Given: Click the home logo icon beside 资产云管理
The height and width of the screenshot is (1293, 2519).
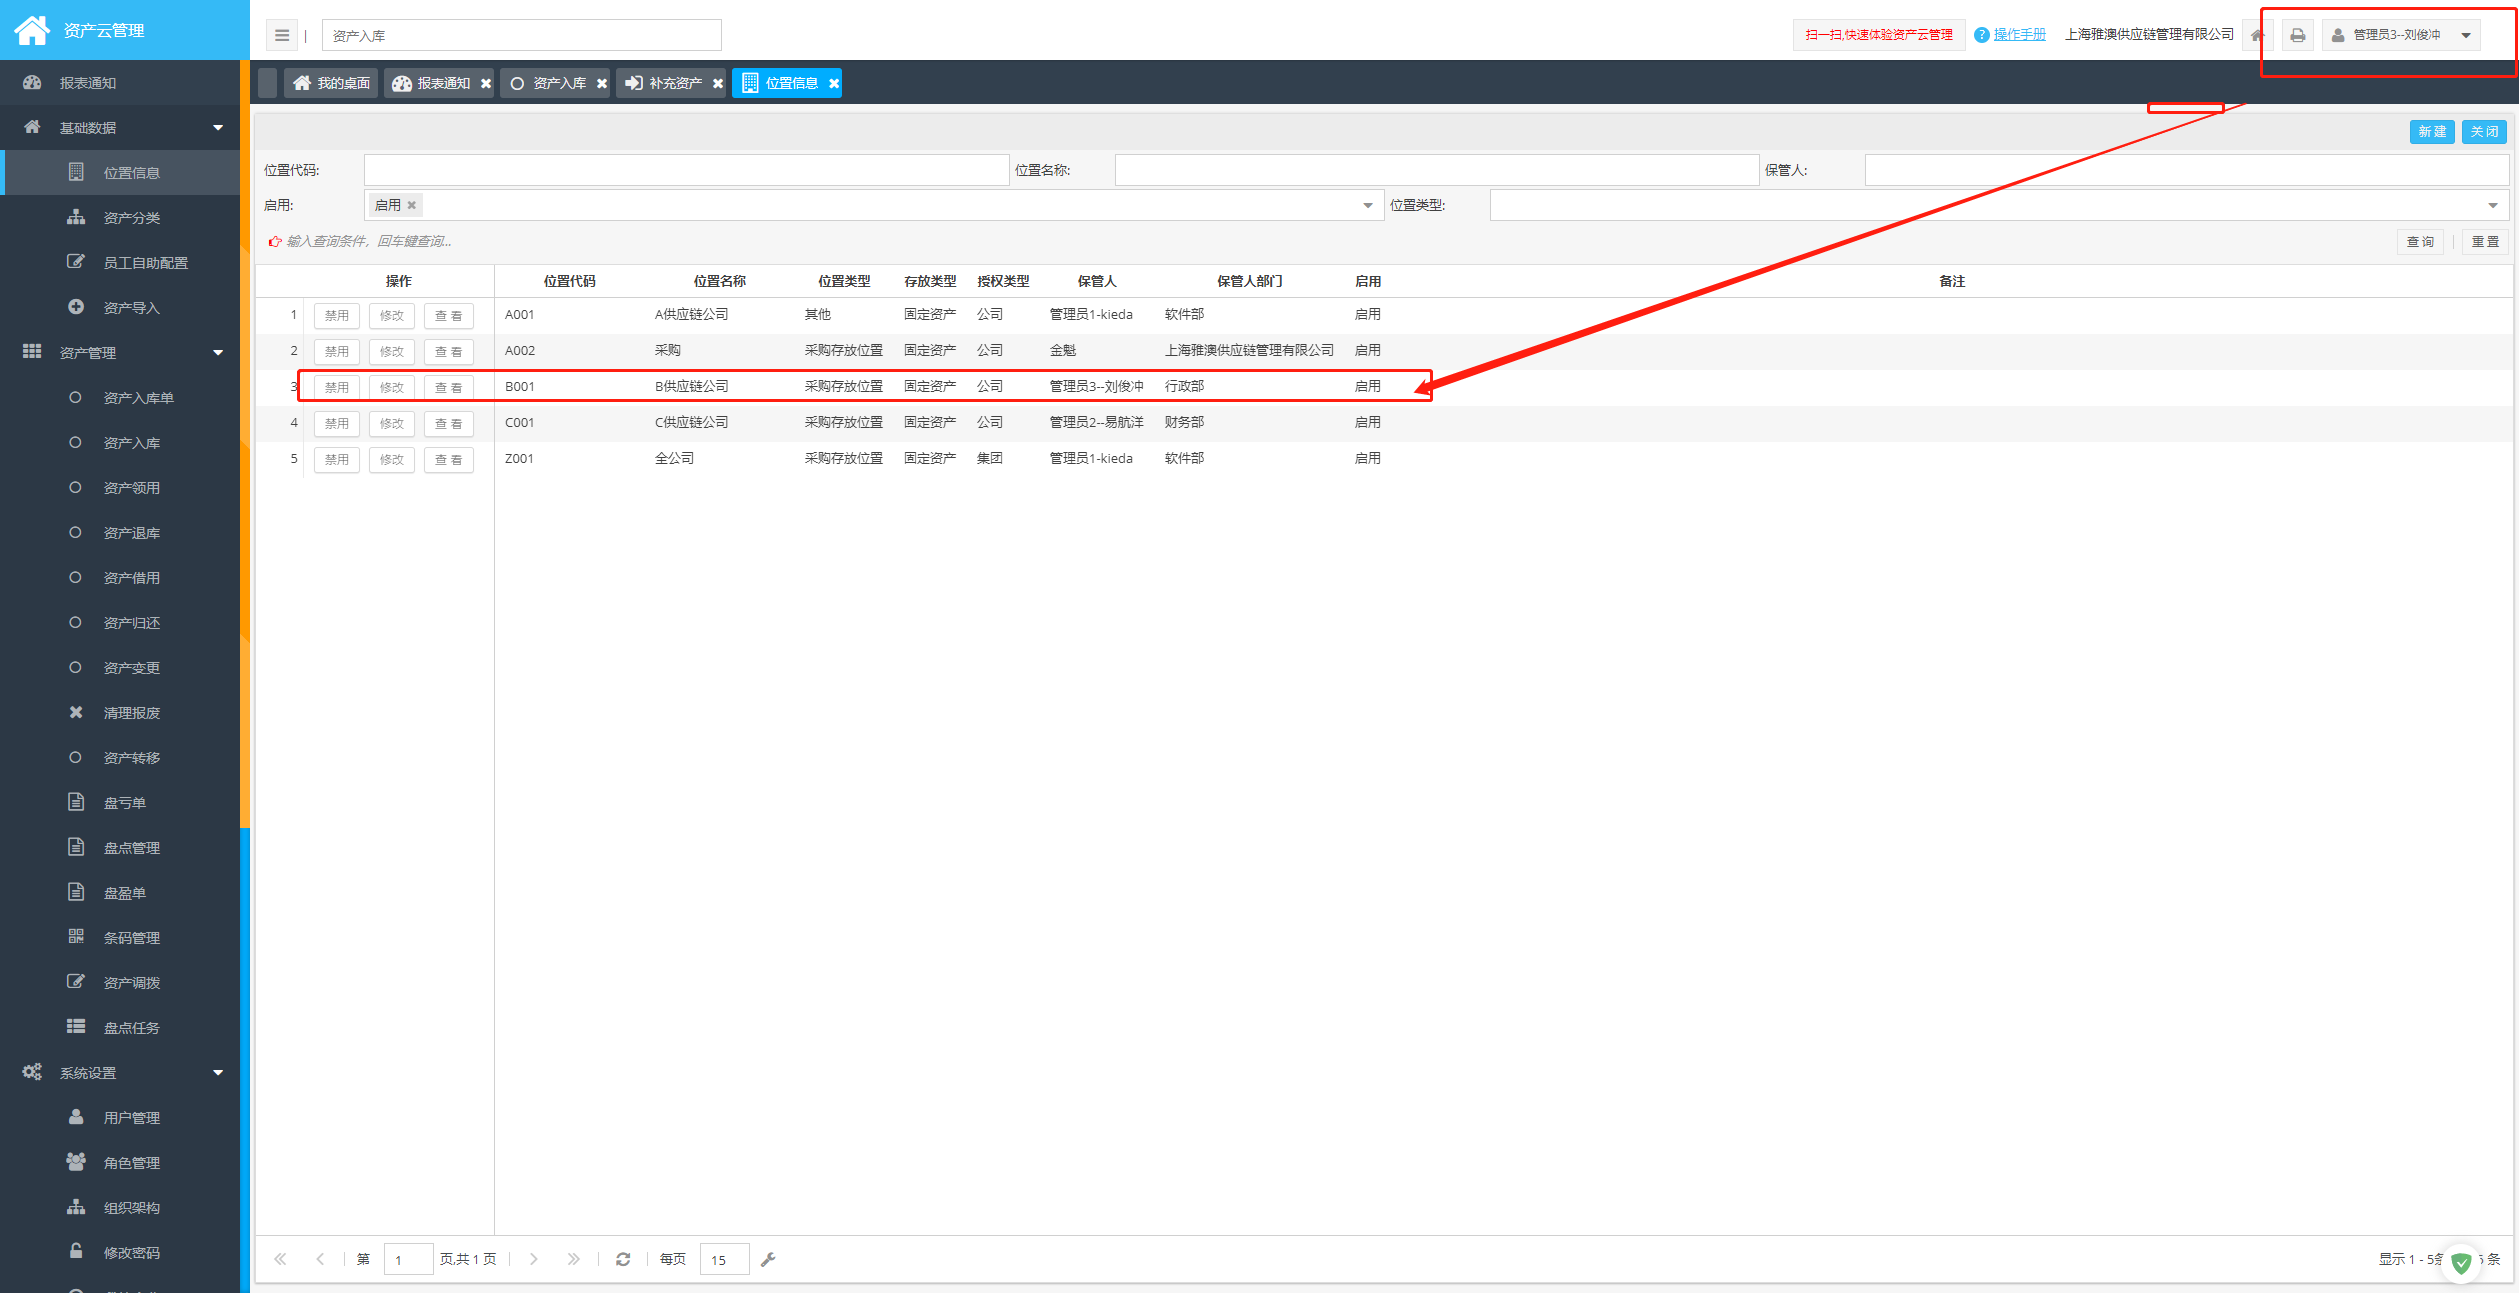Looking at the screenshot, I should (x=31, y=30).
